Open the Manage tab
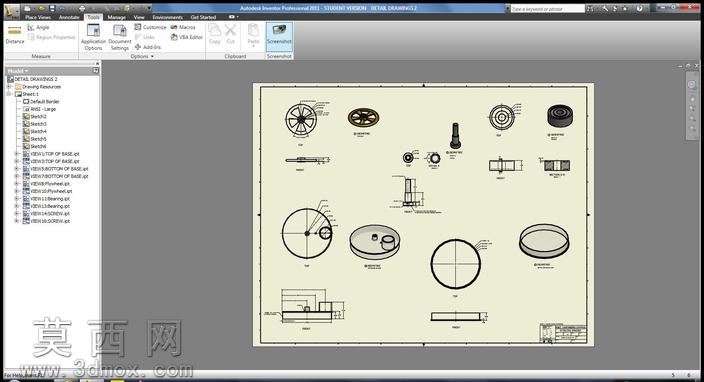The height and width of the screenshot is (382, 704). click(116, 17)
